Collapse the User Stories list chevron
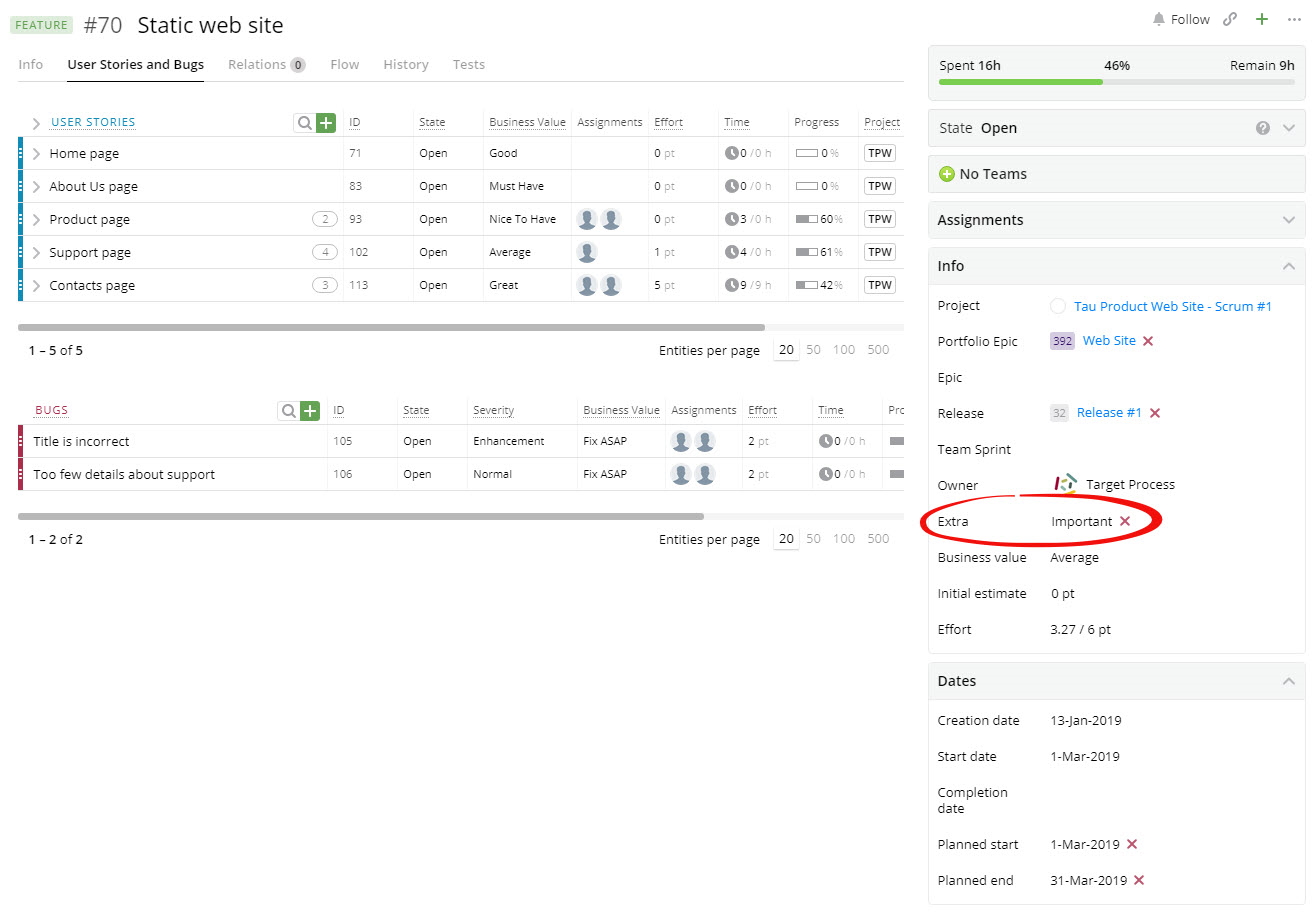 click(36, 123)
